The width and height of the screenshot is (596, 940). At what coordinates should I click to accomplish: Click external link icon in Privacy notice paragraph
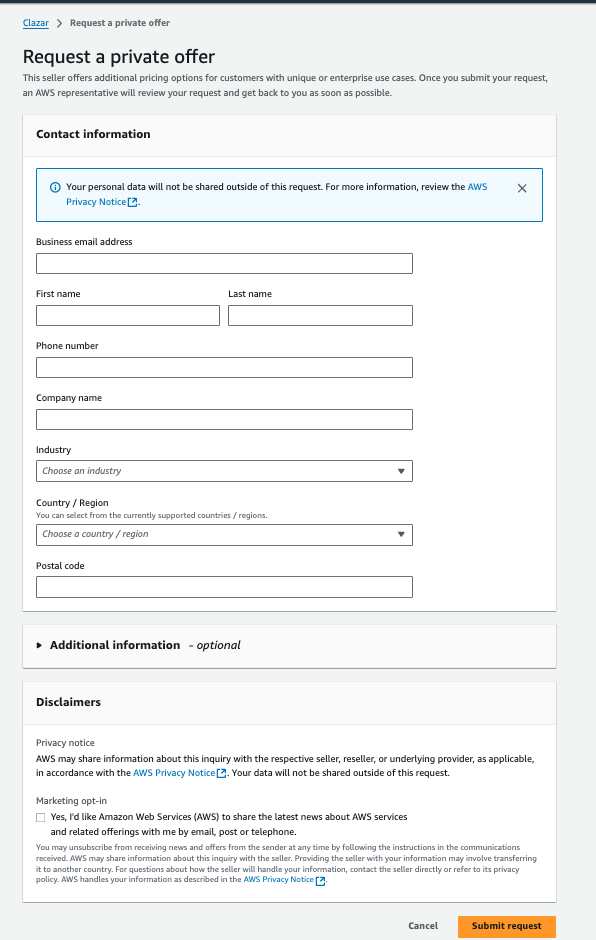pyautogui.click(x=221, y=773)
